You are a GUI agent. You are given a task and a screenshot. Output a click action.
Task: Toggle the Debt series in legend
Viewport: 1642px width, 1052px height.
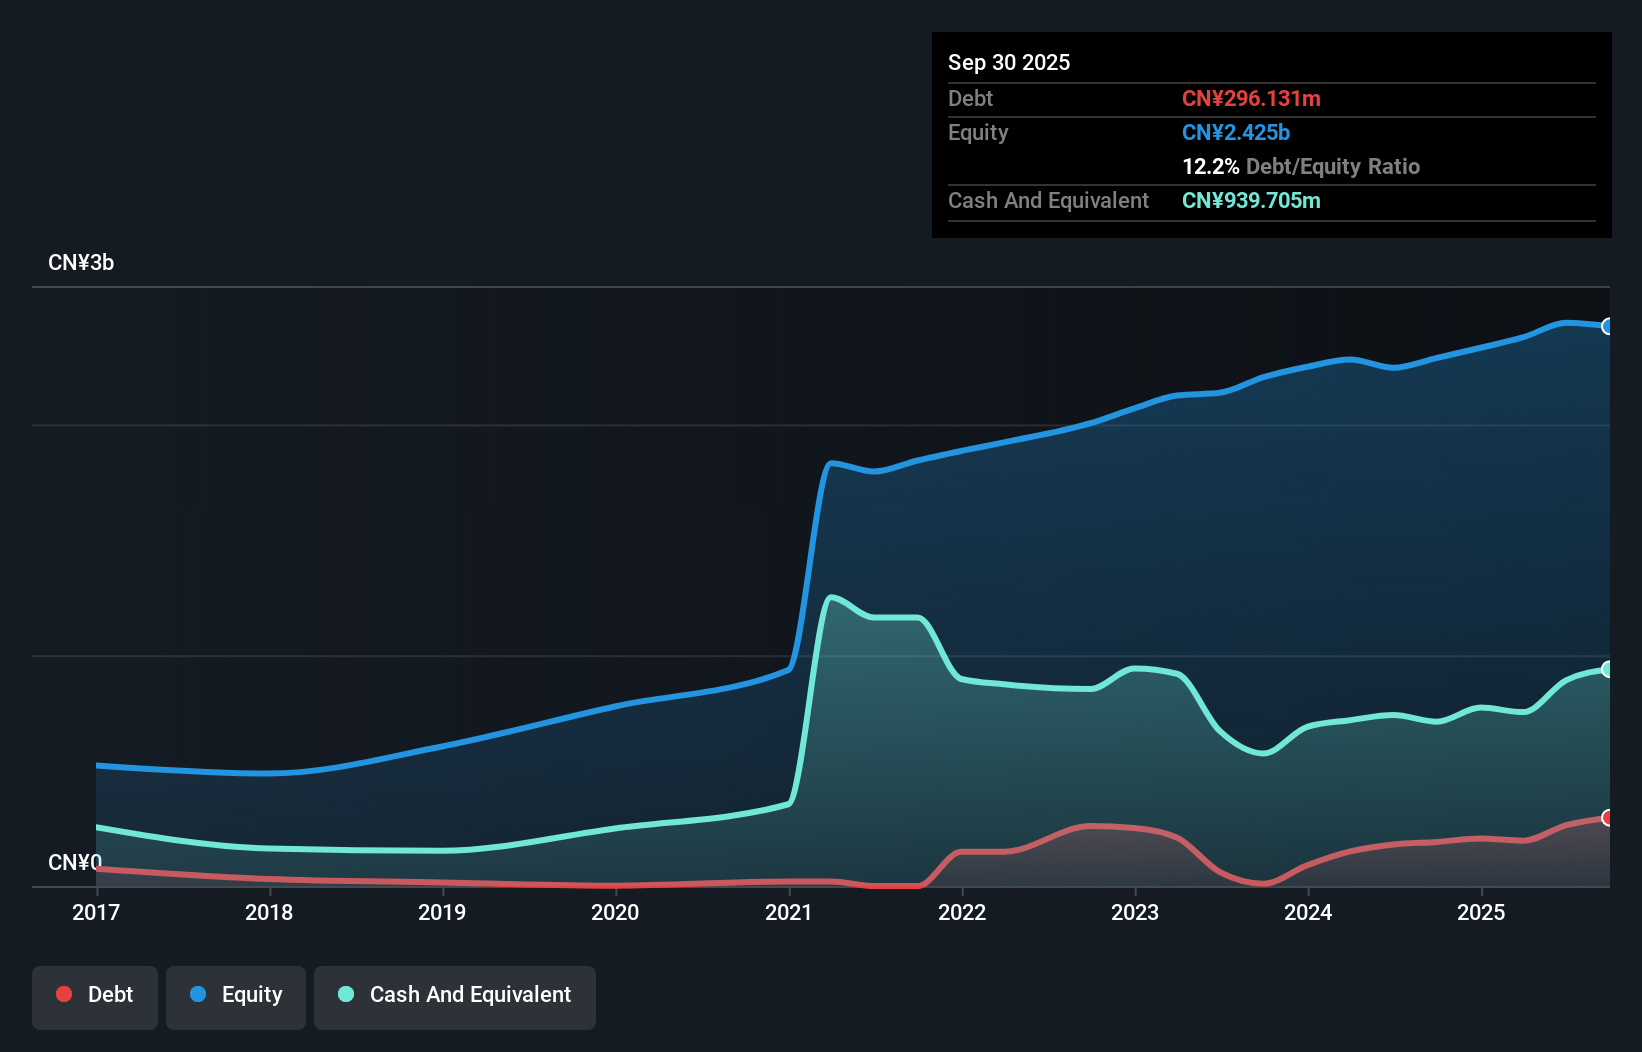click(x=95, y=995)
